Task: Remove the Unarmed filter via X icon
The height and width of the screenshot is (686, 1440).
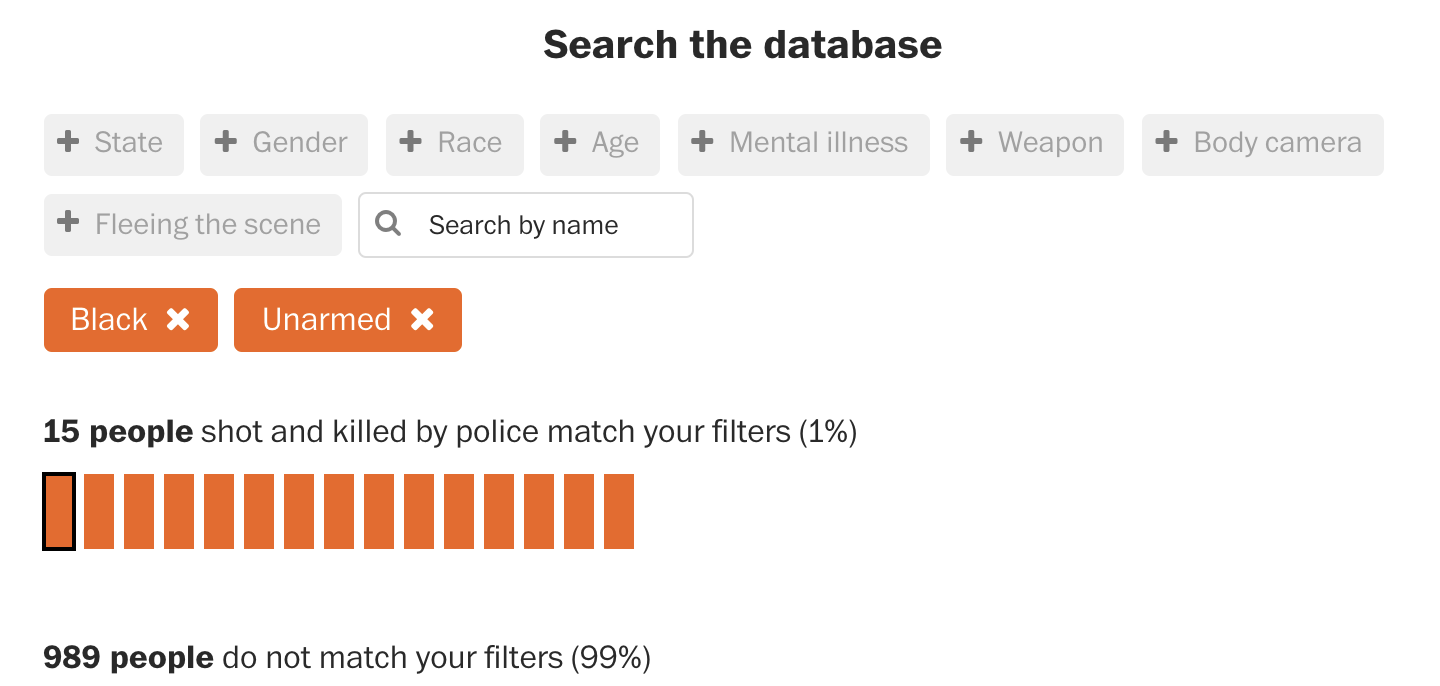Action: [423, 320]
